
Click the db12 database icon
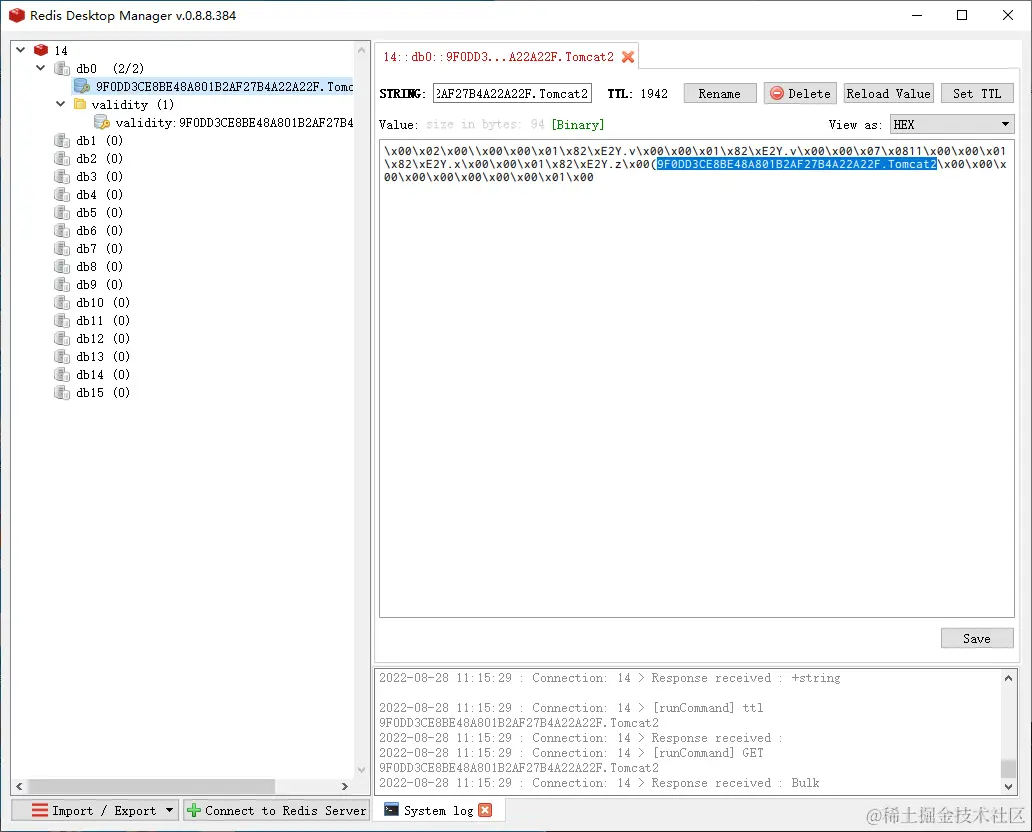[x=62, y=338]
